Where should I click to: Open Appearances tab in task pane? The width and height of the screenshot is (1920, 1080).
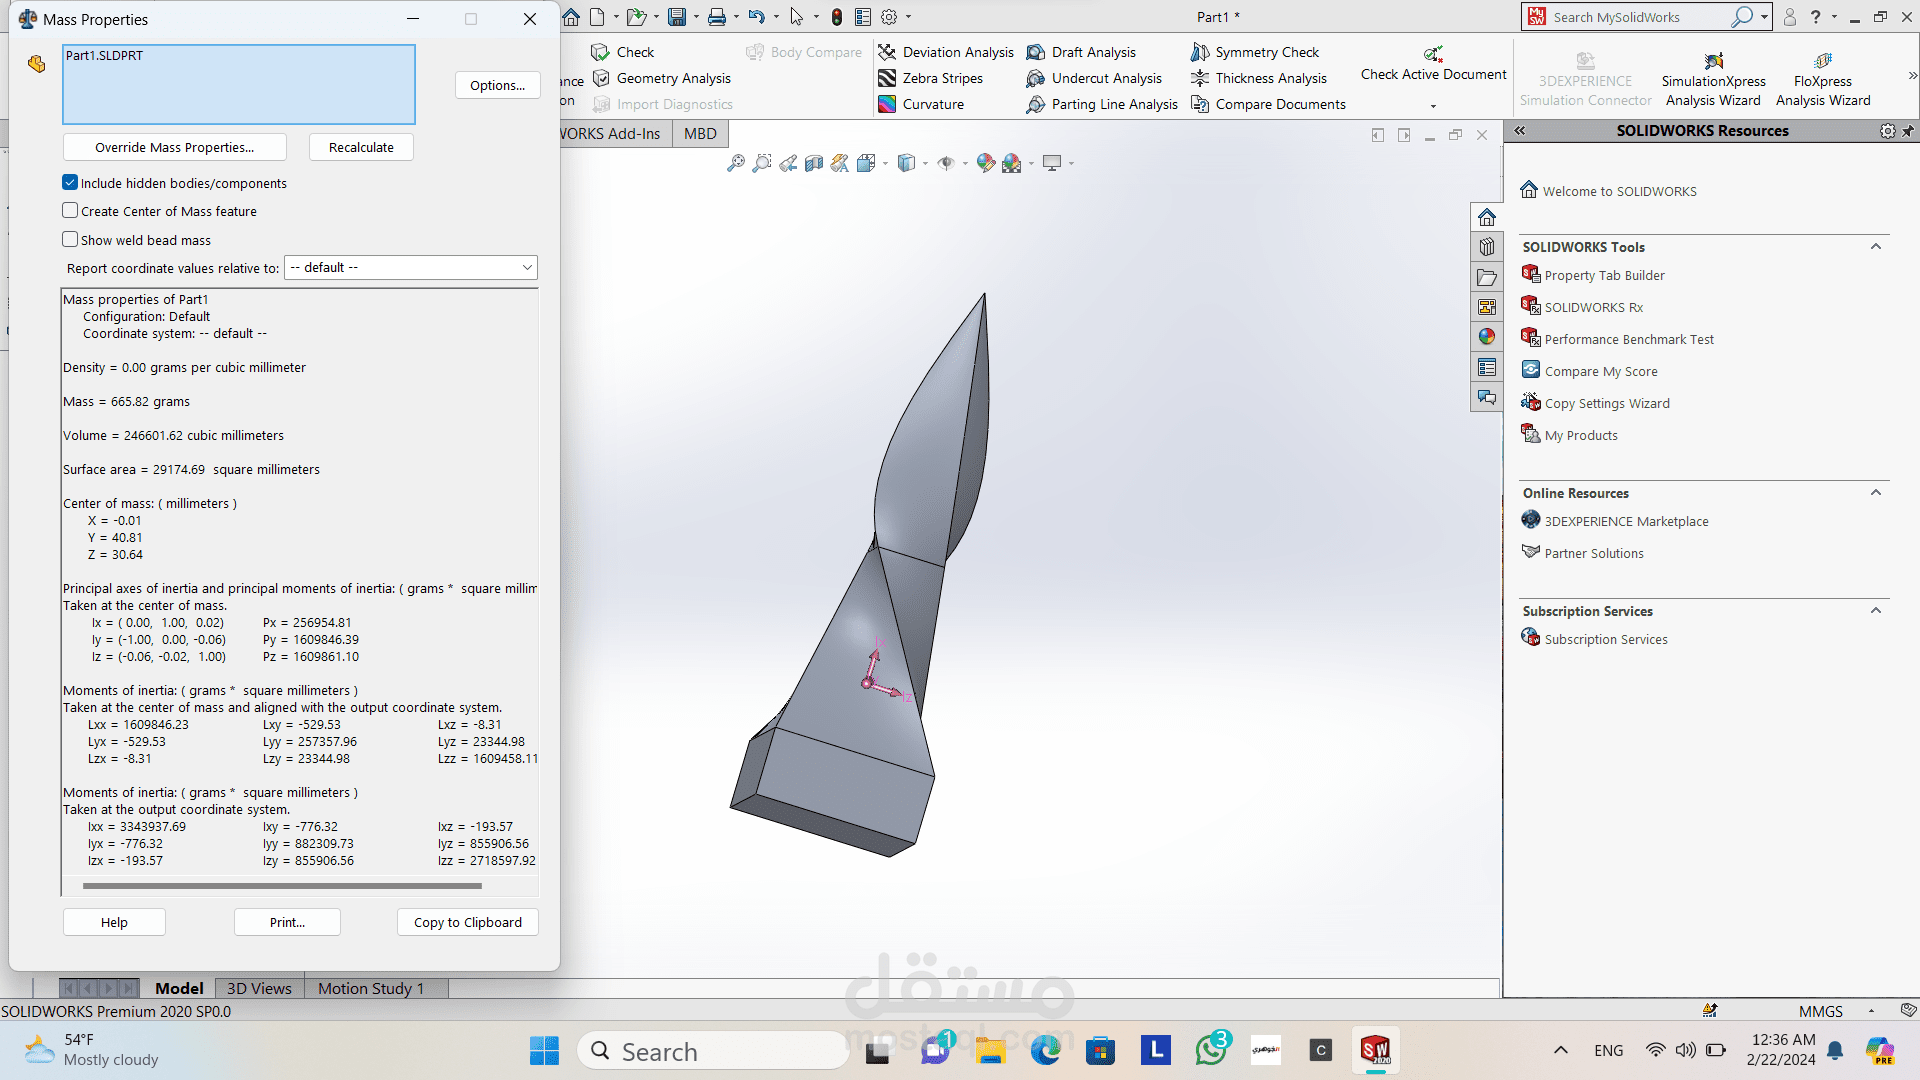click(x=1487, y=337)
